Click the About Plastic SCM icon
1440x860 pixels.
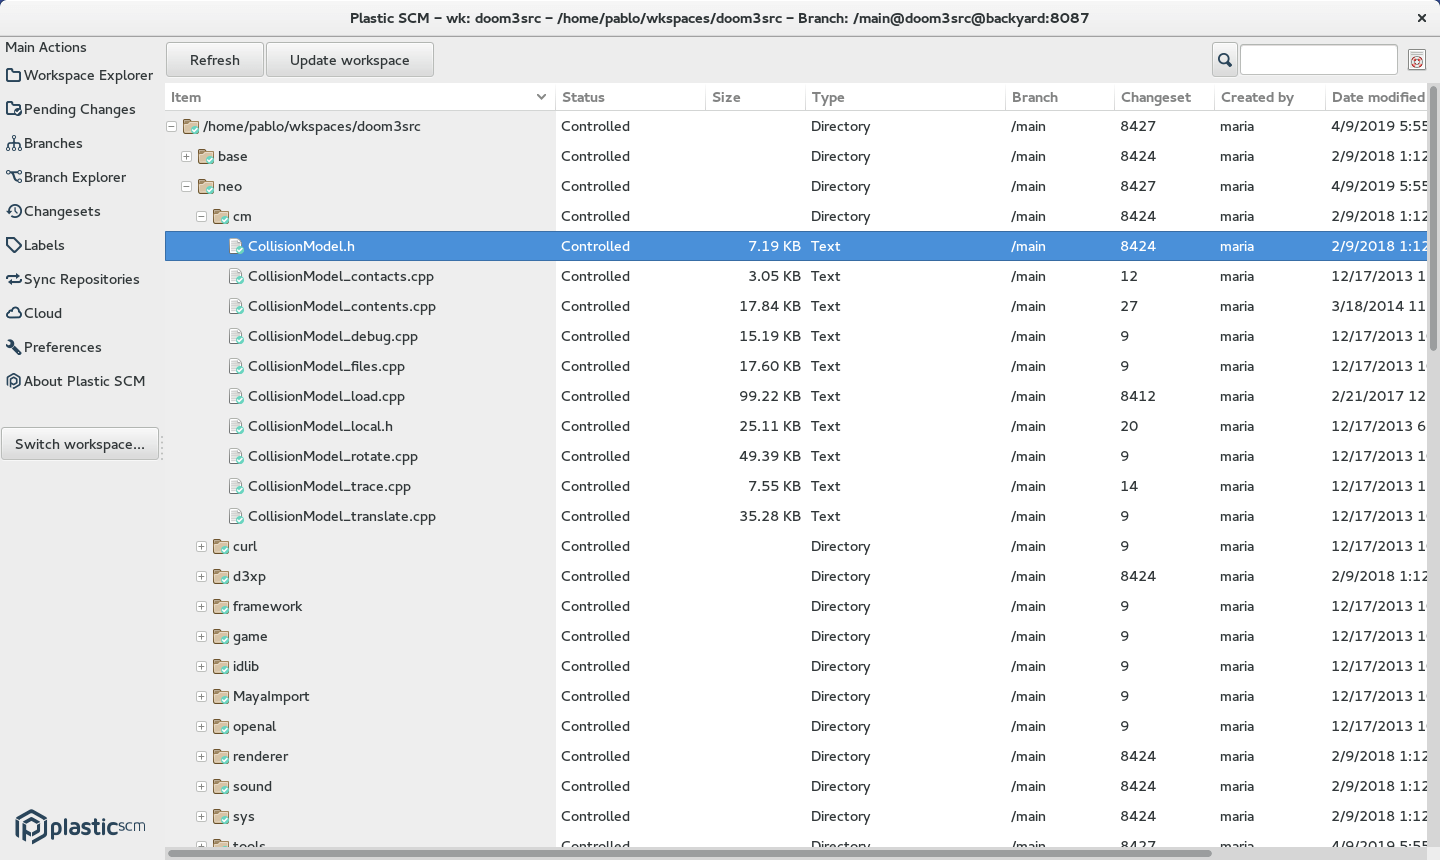pos(14,381)
